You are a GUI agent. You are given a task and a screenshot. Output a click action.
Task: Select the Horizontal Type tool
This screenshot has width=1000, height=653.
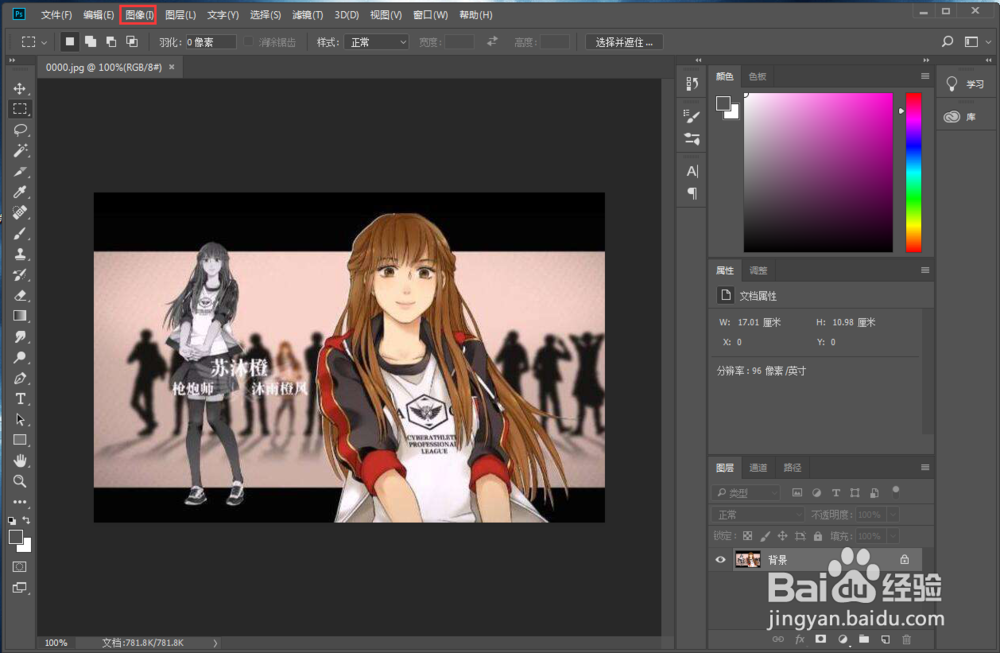(x=20, y=399)
